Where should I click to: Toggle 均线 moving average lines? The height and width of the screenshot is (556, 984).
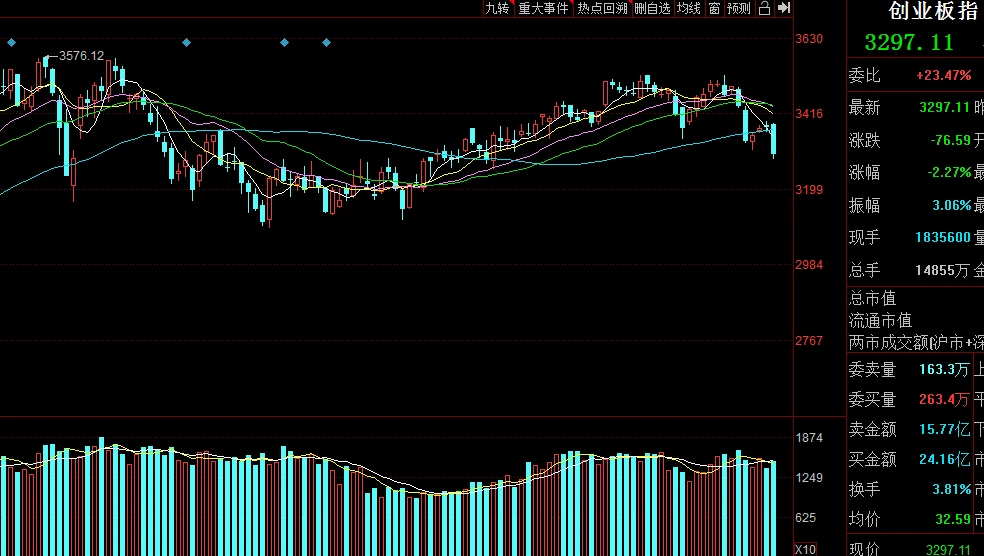click(x=689, y=8)
